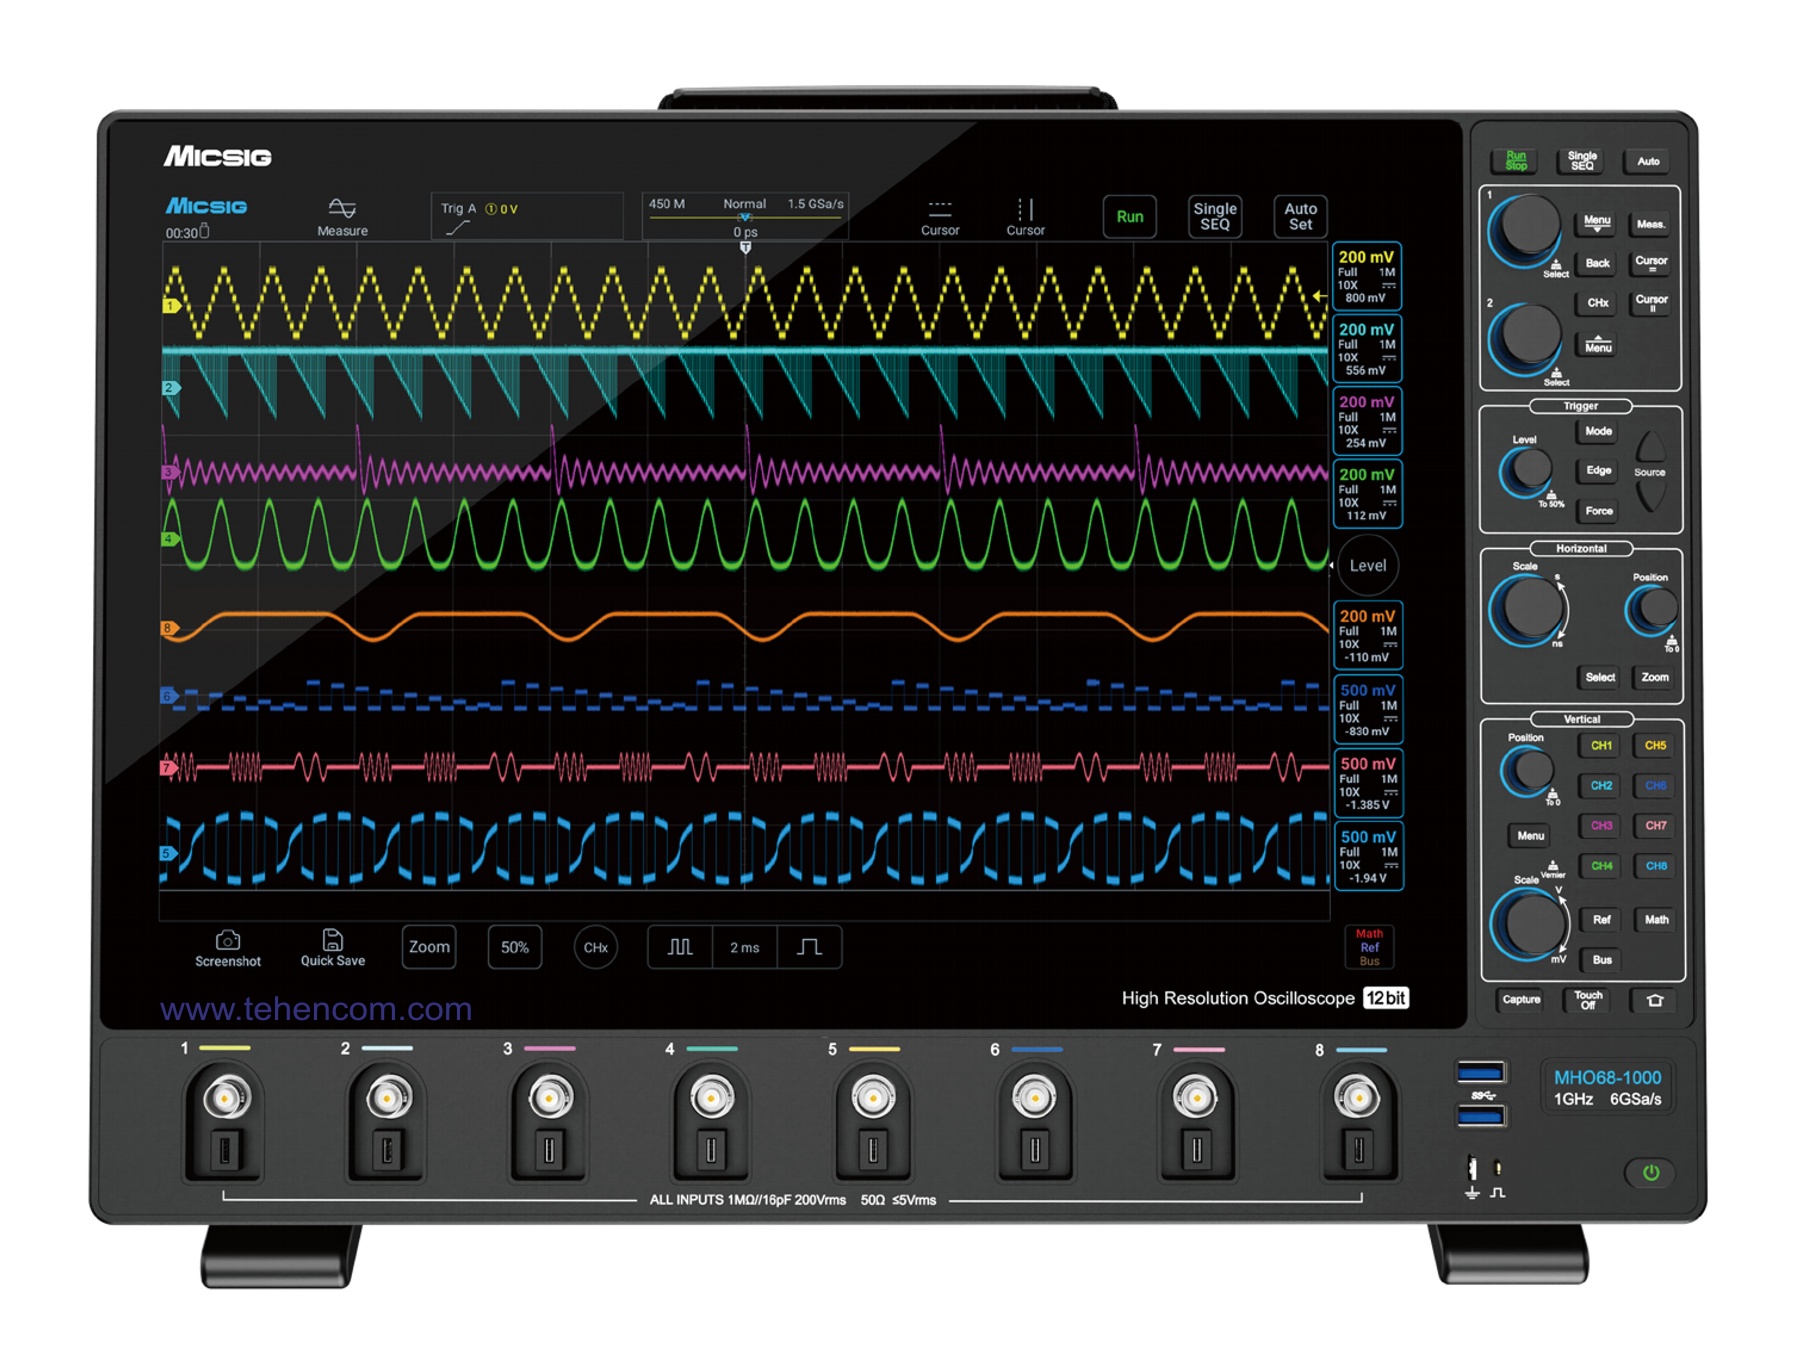Hit the vertical Math button
The image size is (1800, 1350).
pos(1656,919)
